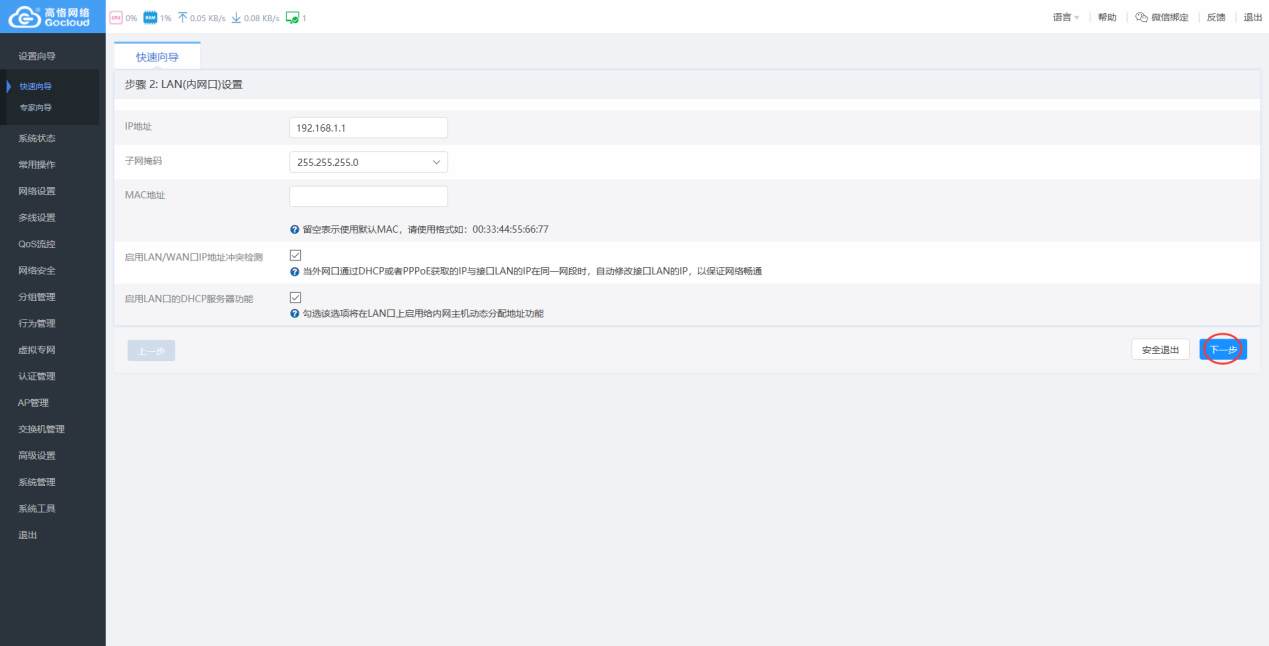1269x646 pixels.
Task: Disable the LAN口 DHCP服务器功能 checkbox
Action: (x=295, y=298)
